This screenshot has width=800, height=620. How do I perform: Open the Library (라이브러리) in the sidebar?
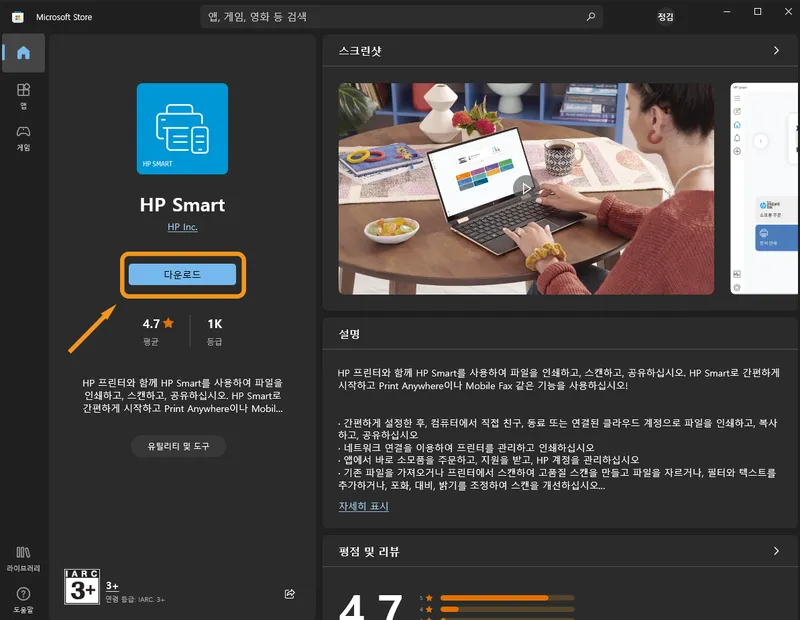click(x=23, y=559)
